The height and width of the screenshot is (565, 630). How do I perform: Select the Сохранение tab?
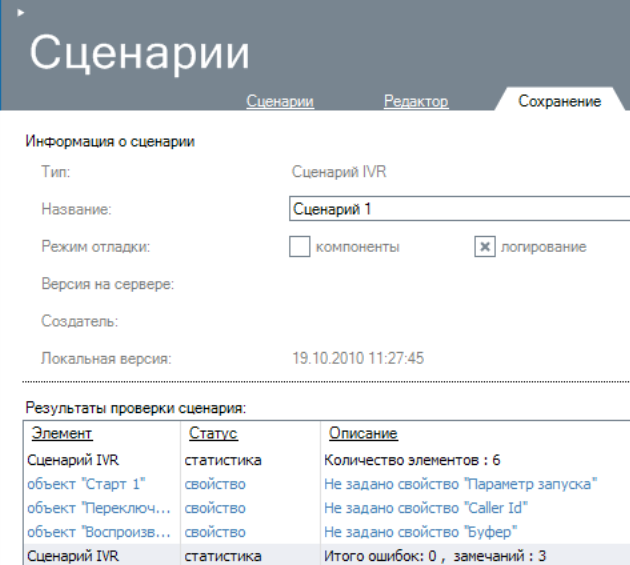click(x=559, y=101)
